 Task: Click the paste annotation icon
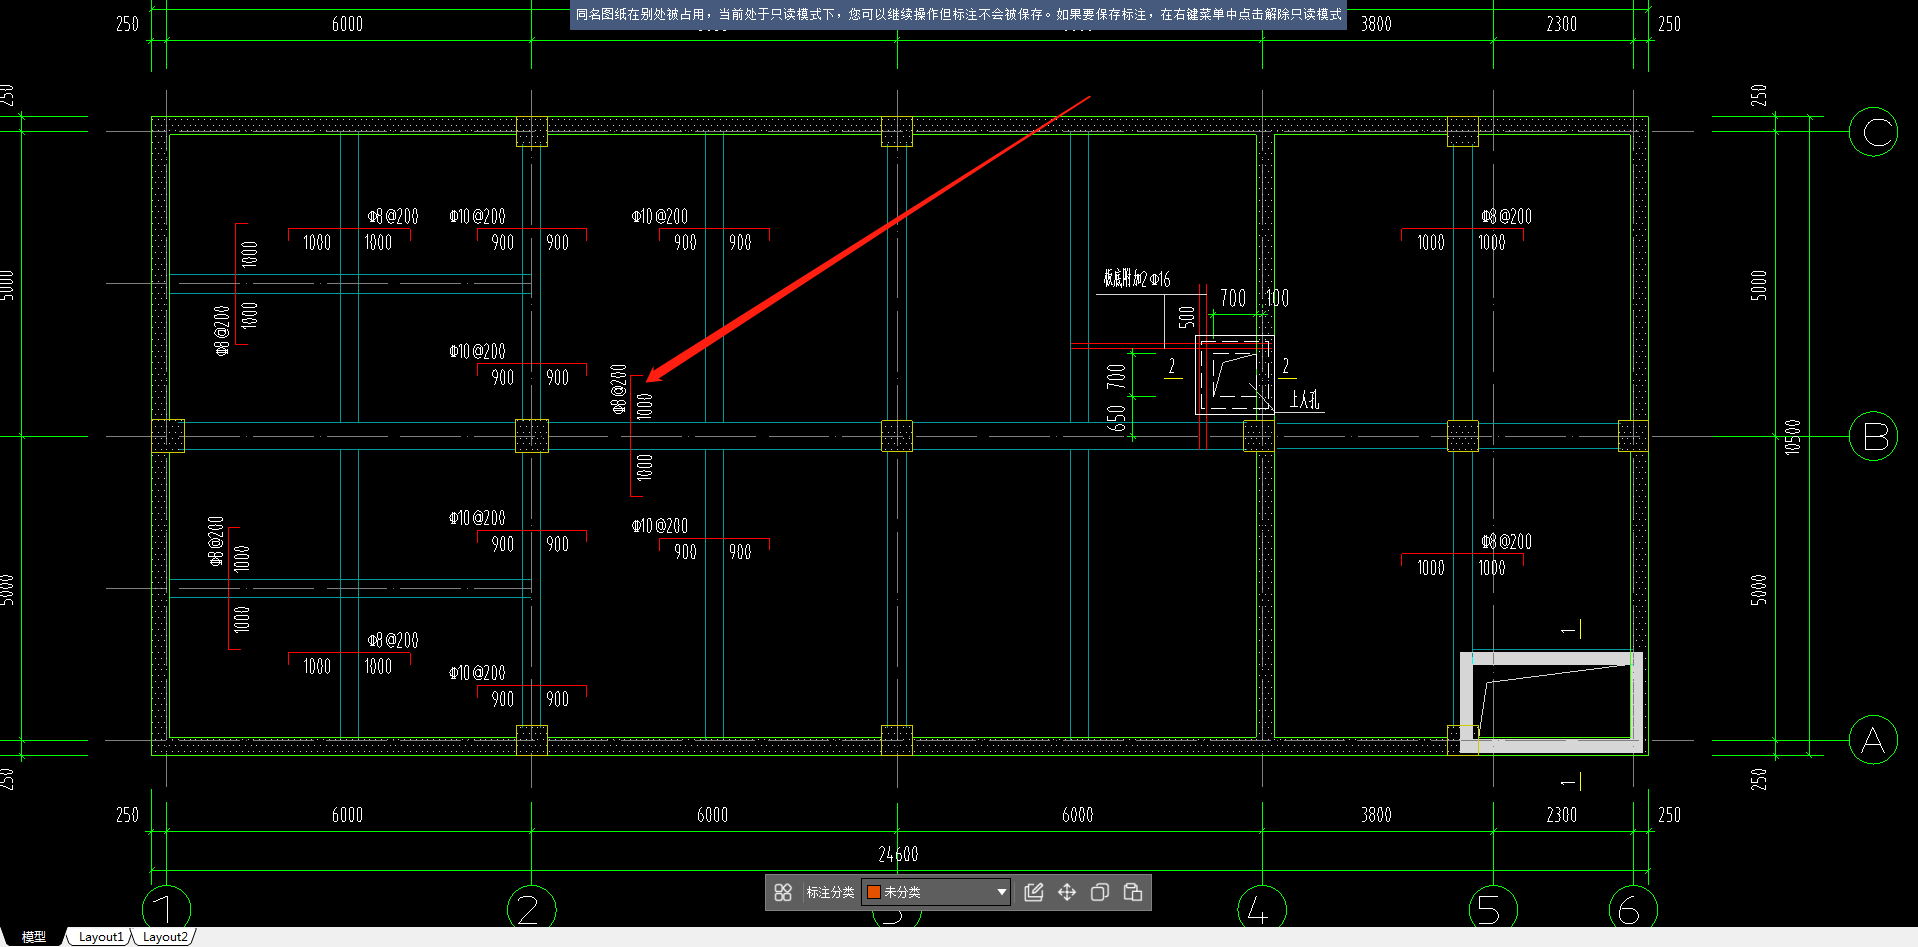[x=1133, y=892]
